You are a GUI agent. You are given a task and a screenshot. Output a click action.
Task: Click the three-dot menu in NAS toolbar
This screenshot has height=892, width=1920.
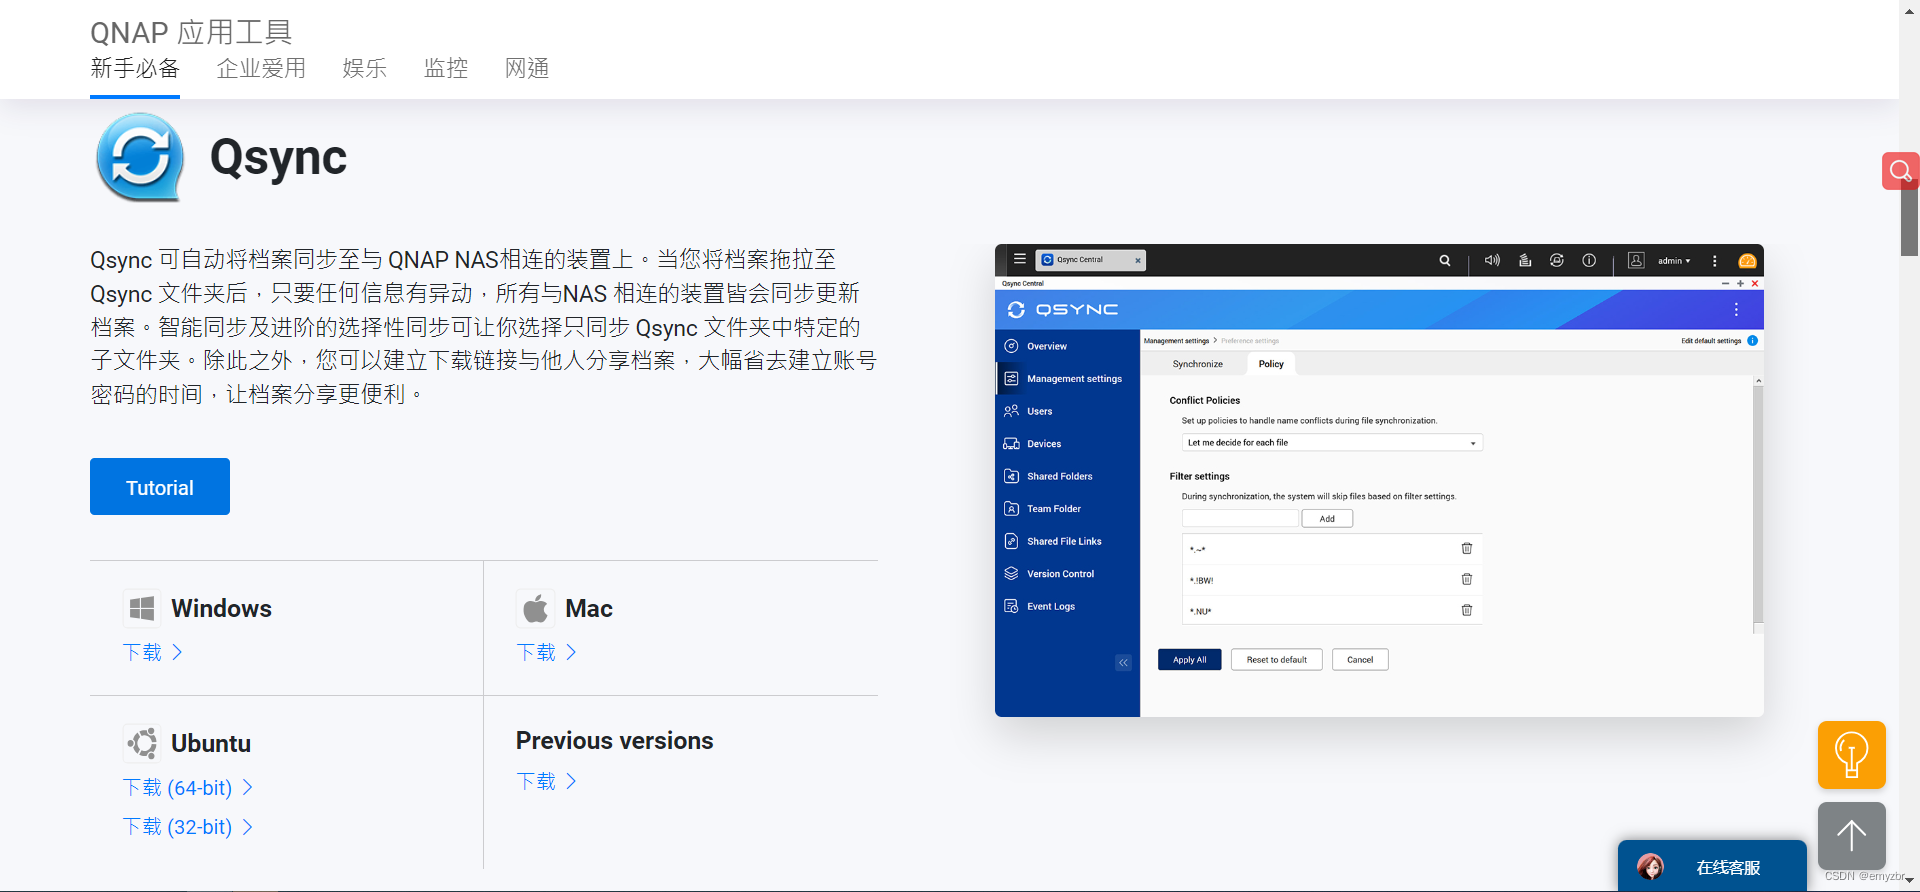pyautogui.click(x=1714, y=260)
